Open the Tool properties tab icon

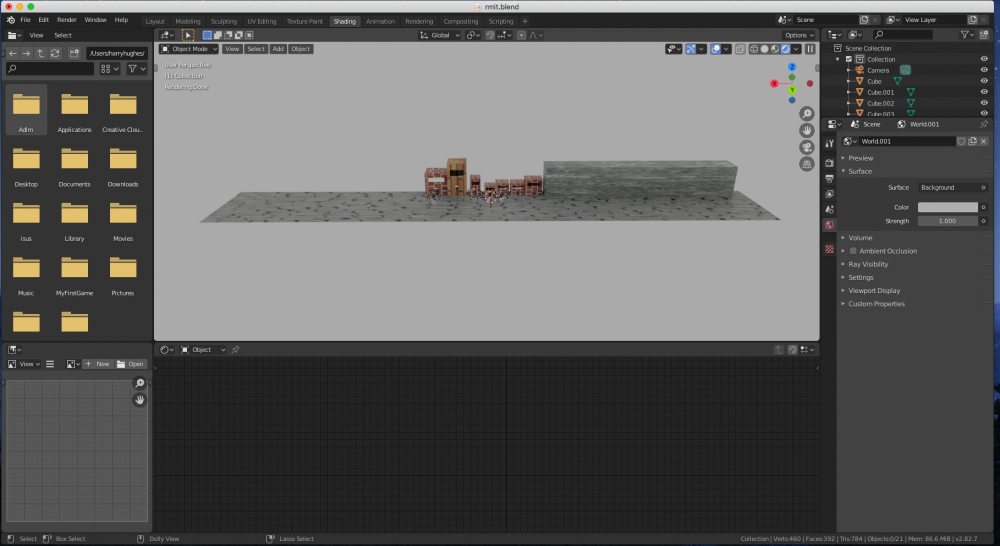(x=829, y=144)
